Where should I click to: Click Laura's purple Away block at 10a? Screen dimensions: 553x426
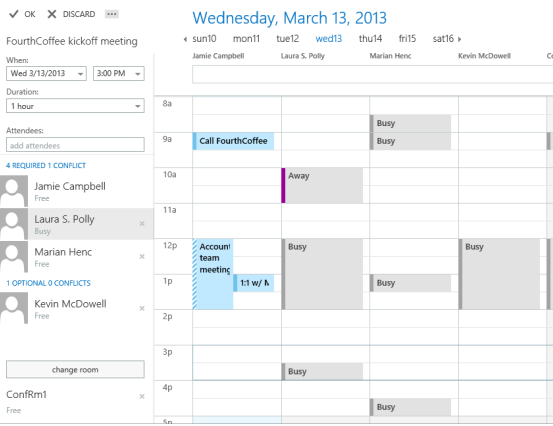322,185
